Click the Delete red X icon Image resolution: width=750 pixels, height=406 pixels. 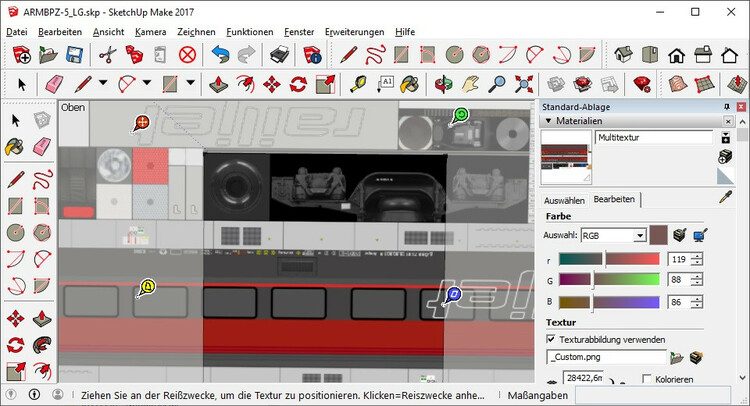(188, 55)
